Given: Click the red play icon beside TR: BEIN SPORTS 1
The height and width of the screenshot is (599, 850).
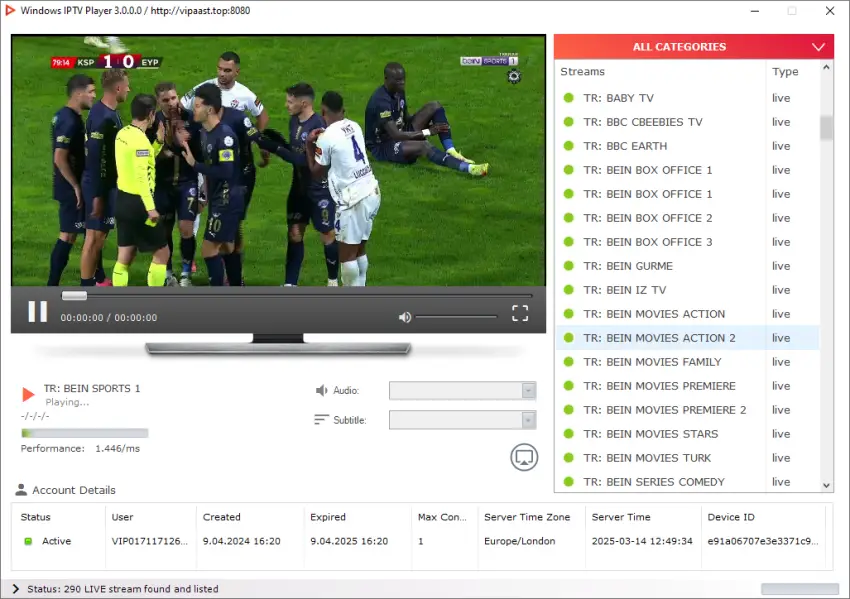Looking at the screenshot, I should coord(28,394).
